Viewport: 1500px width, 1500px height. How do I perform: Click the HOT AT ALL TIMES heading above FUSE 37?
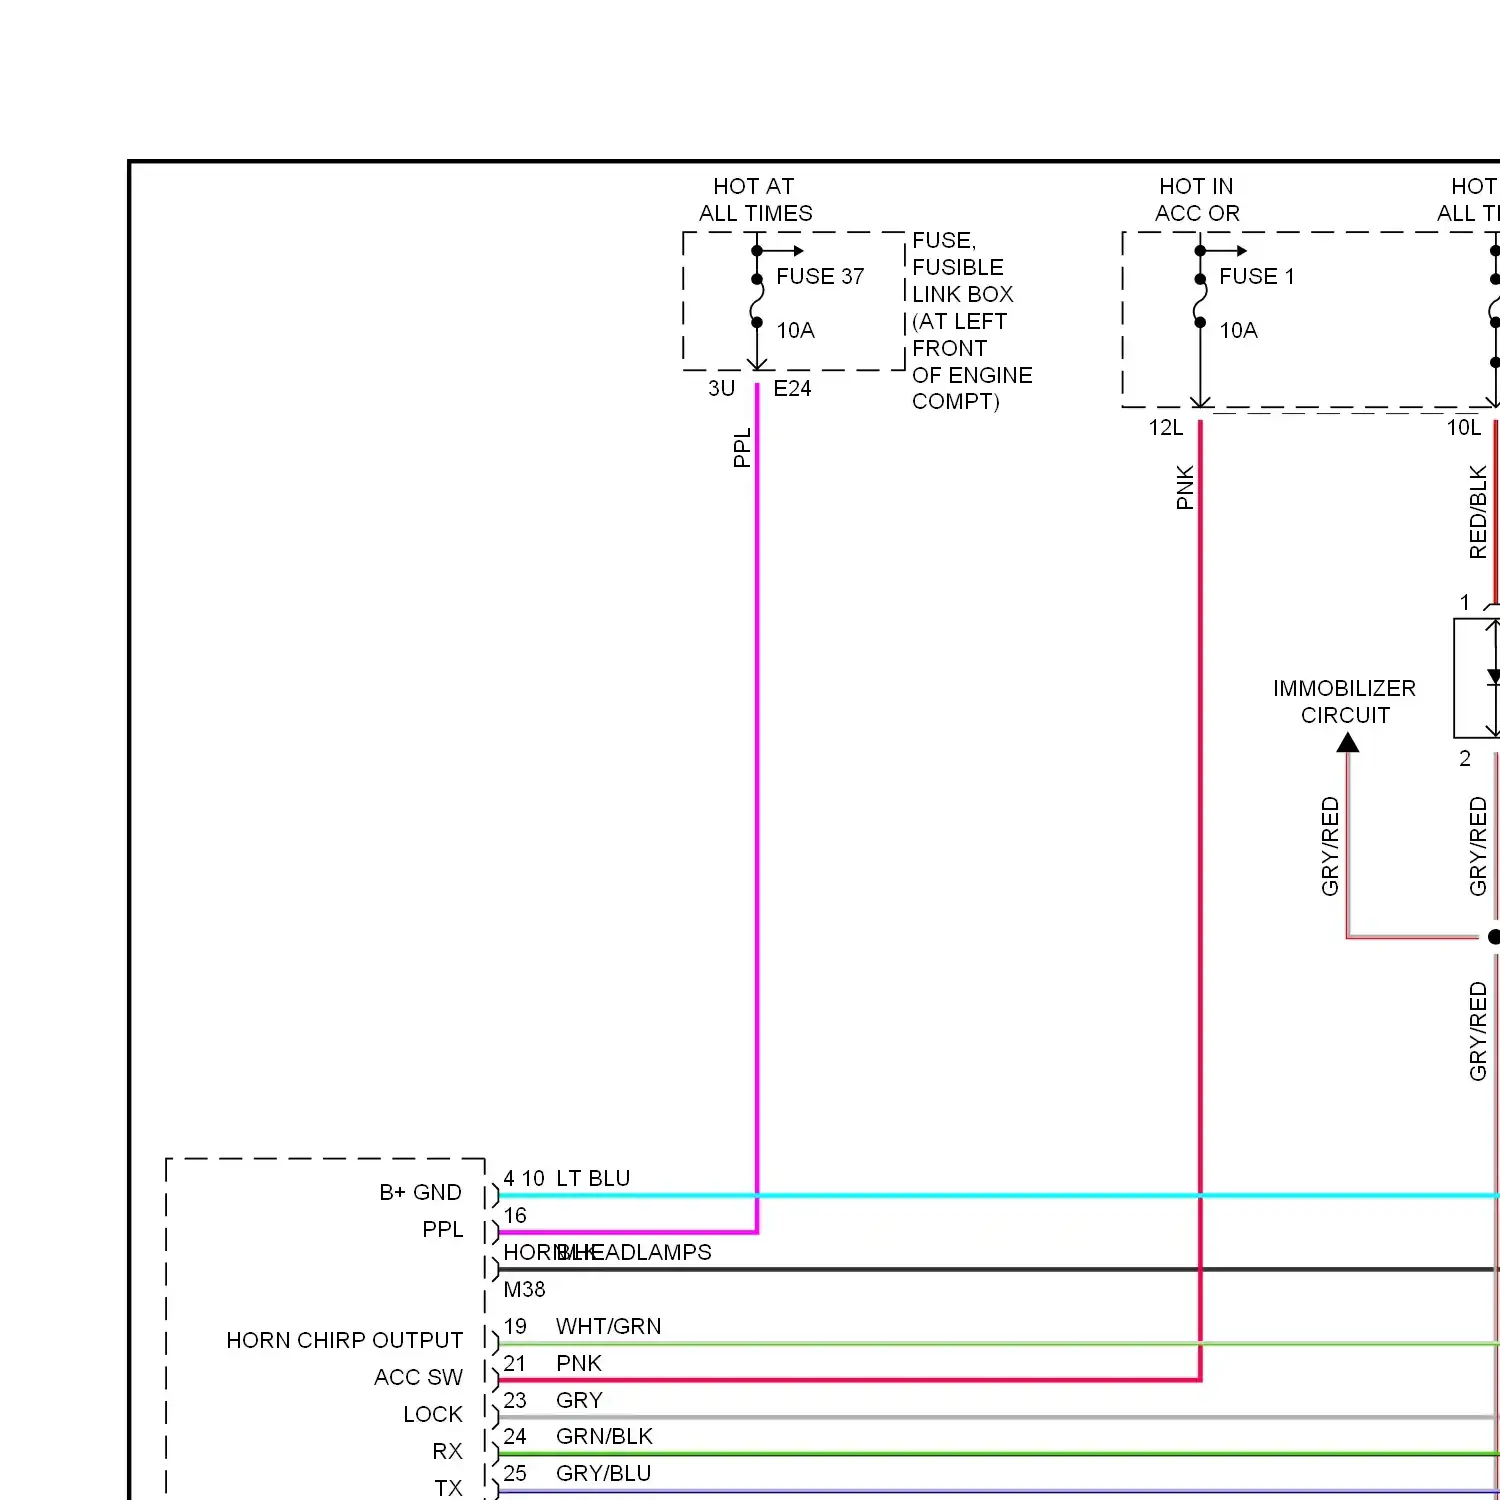[755, 200]
